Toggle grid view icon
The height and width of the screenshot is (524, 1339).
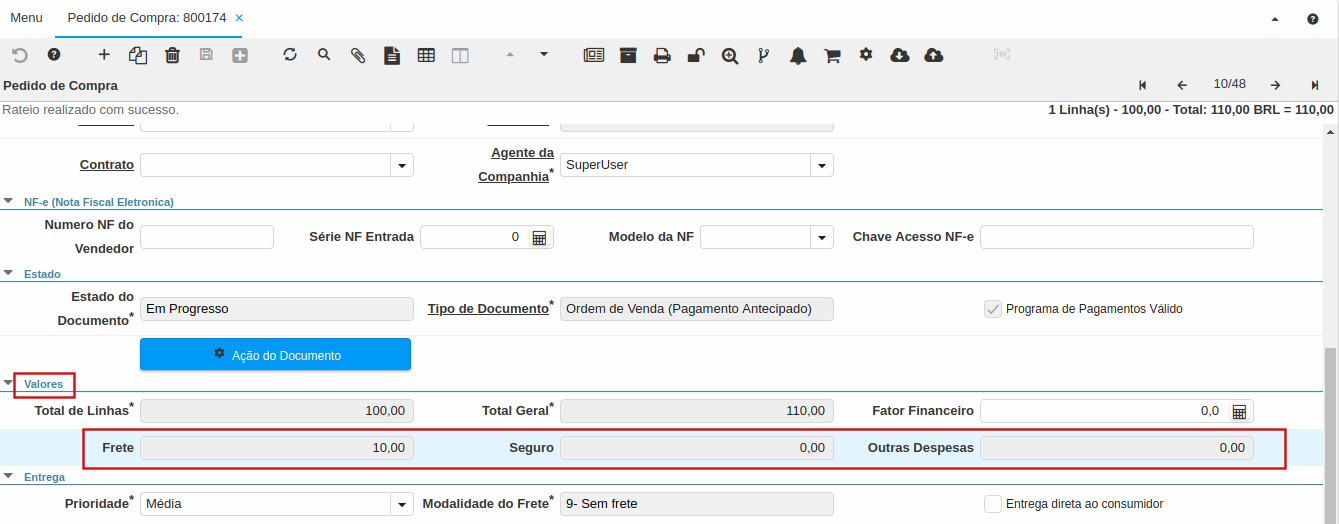click(426, 55)
